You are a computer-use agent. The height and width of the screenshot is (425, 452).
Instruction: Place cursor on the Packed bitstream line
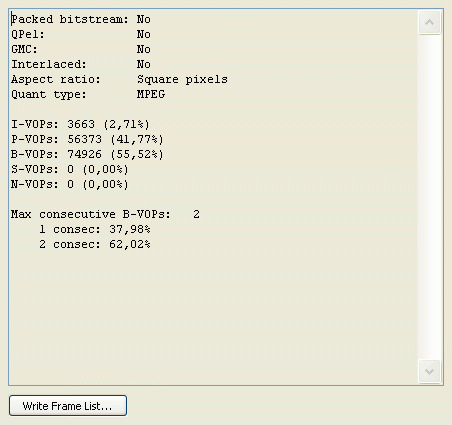[x=81, y=19]
